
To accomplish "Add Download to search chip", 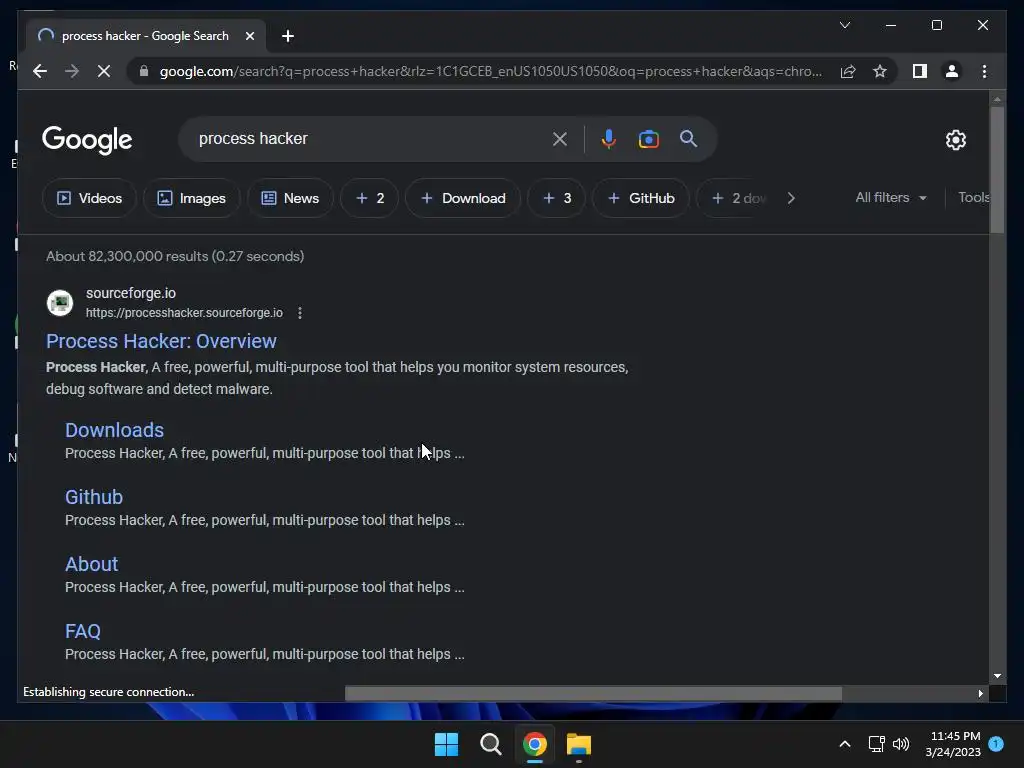I will (463, 198).
